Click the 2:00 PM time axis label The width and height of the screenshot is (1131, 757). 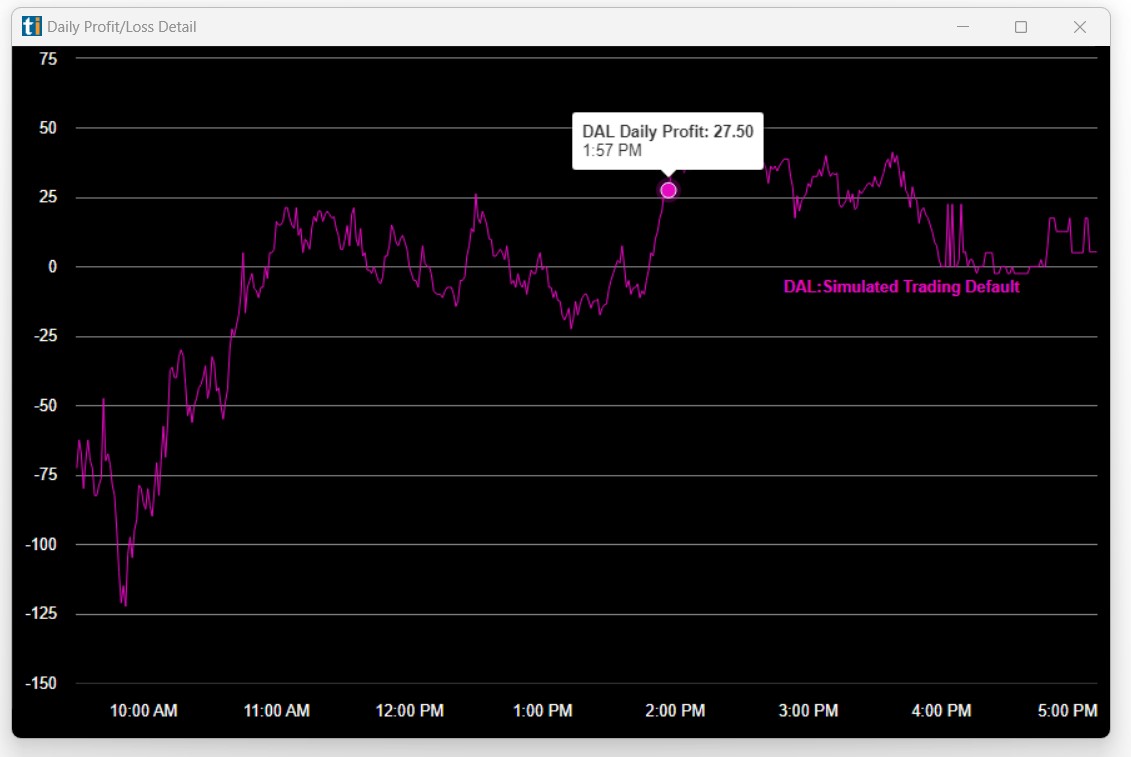click(x=675, y=711)
